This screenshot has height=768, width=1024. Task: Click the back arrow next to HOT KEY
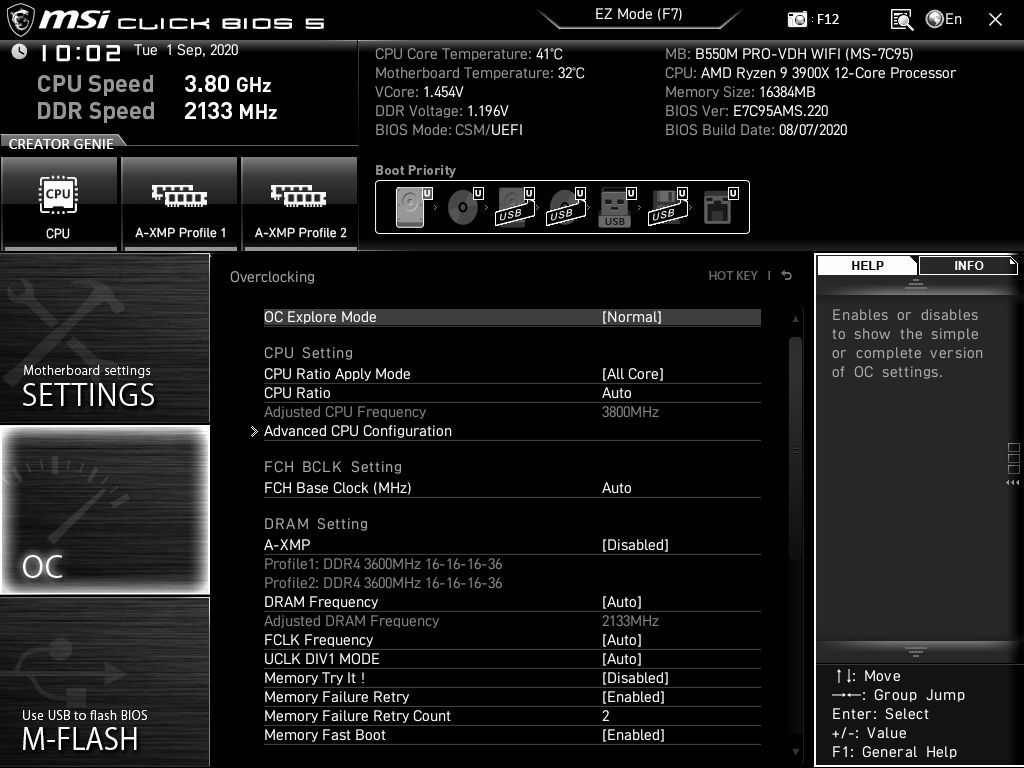click(787, 276)
